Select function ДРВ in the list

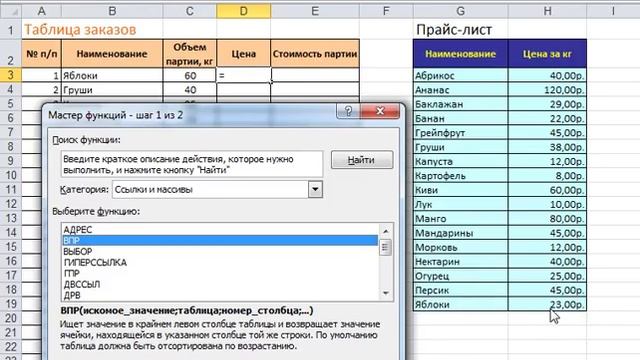click(220, 295)
